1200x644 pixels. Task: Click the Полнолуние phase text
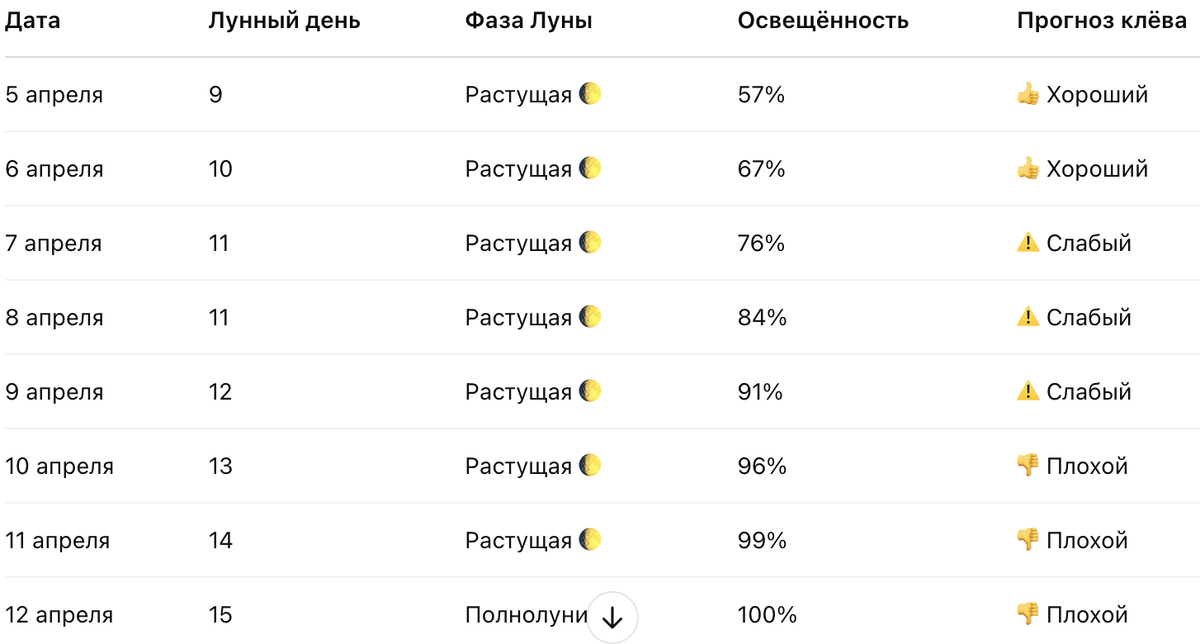coord(525,615)
